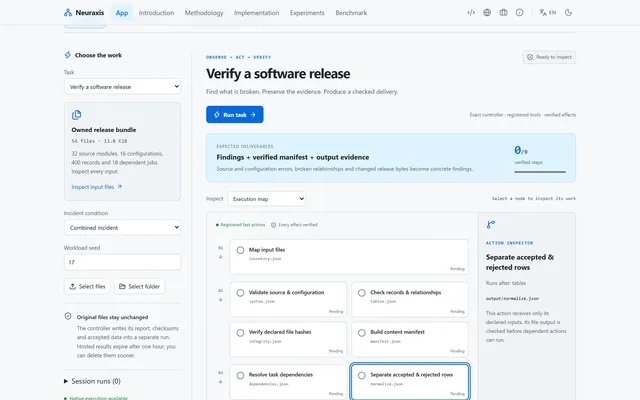Select the Map input files radio circle
The image size is (640, 400).
[240, 250]
